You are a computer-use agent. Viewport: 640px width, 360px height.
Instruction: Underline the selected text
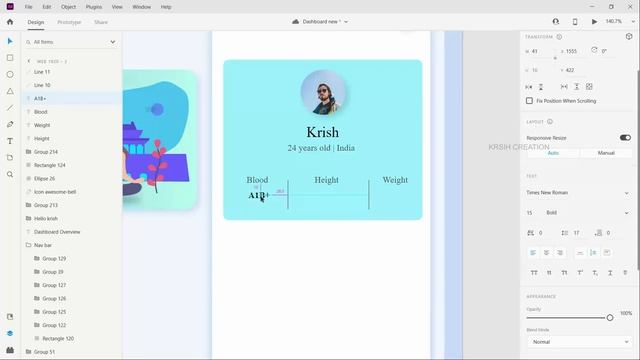click(x=610, y=273)
